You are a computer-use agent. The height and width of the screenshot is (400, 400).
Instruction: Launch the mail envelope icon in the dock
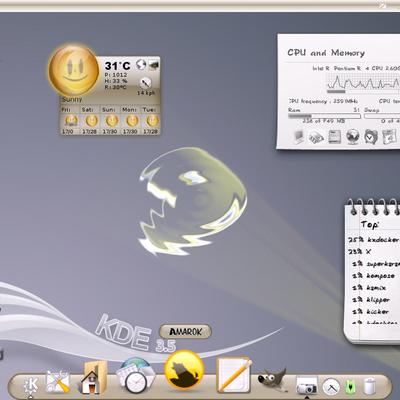click(58, 381)
